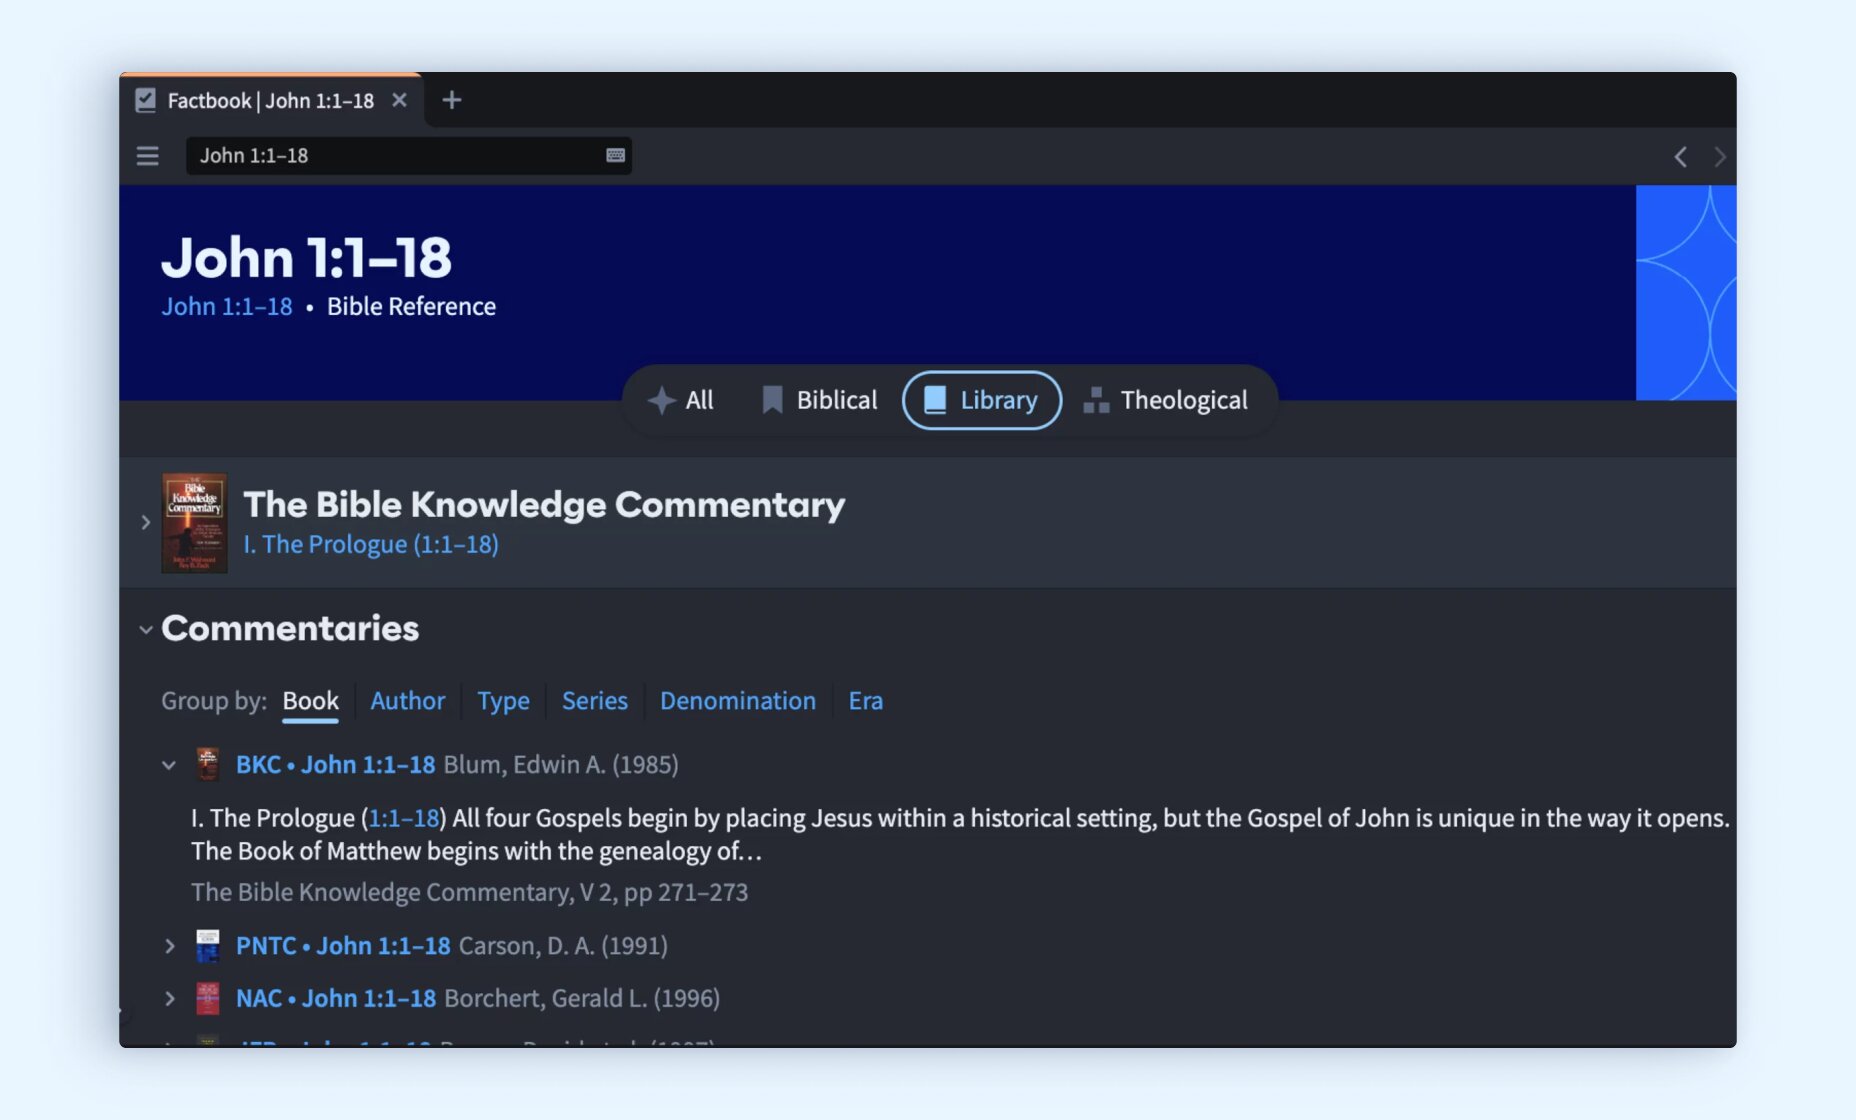Screen dimensions: 1856x1120
Task: Expand the PNTC John 1:1–18 entry
Action: pos(169,946)
